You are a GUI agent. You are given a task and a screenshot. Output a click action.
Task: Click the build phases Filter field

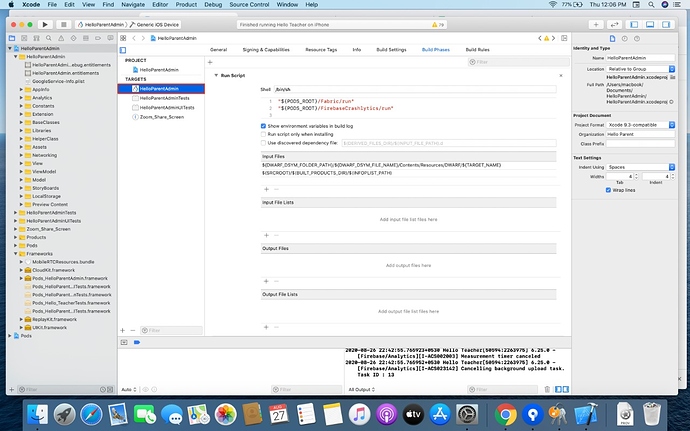[518, 62]
